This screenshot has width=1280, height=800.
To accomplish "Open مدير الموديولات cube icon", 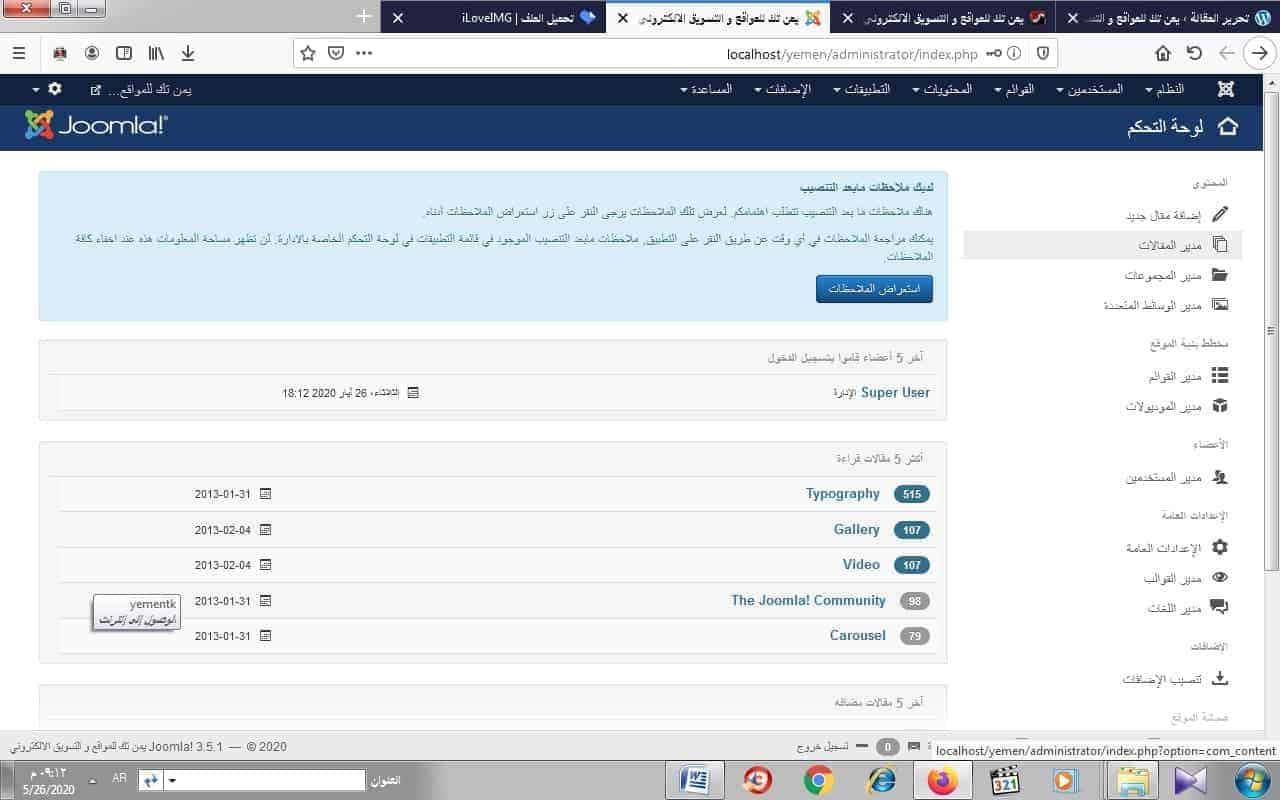I will pos(1220,405).
